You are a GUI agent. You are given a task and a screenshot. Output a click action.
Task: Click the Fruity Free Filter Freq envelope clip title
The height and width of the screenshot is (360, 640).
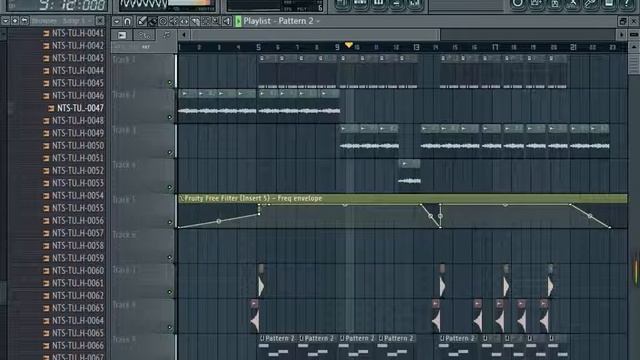pyautogui.click(x=253, y=198)
